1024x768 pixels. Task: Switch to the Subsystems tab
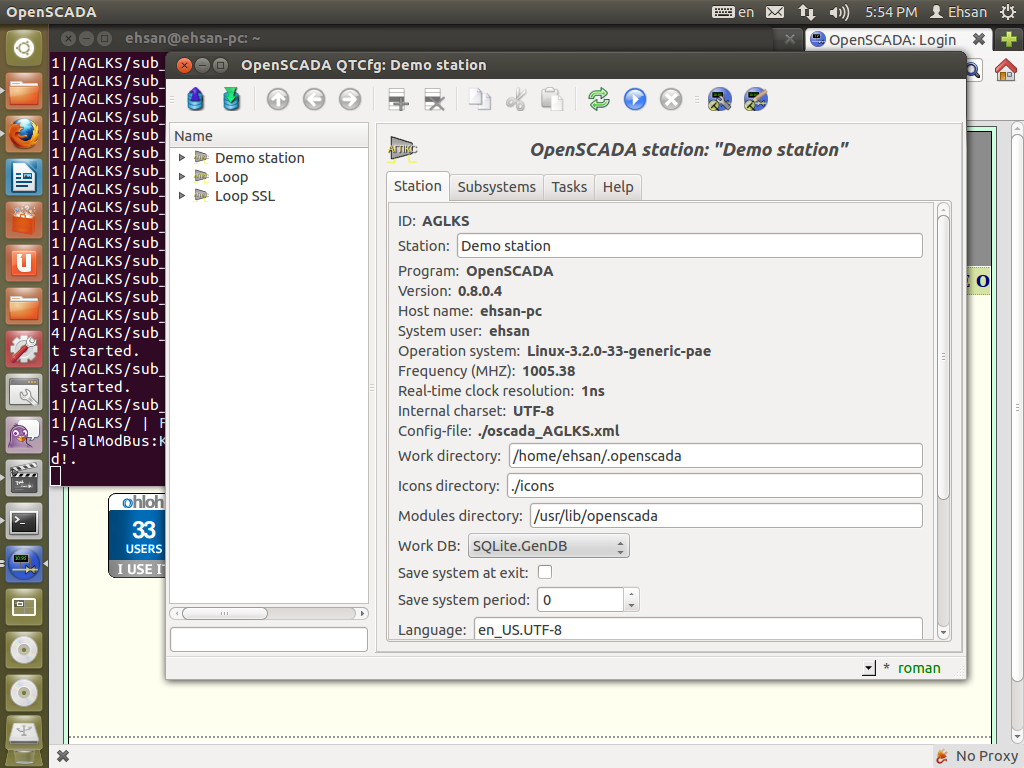point(497,187)
